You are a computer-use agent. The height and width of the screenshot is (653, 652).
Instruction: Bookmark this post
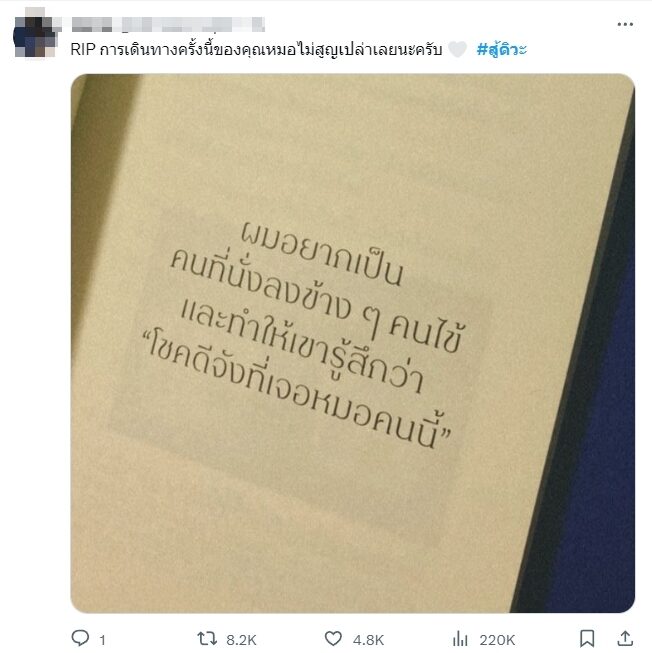click(x=587, y=638)
